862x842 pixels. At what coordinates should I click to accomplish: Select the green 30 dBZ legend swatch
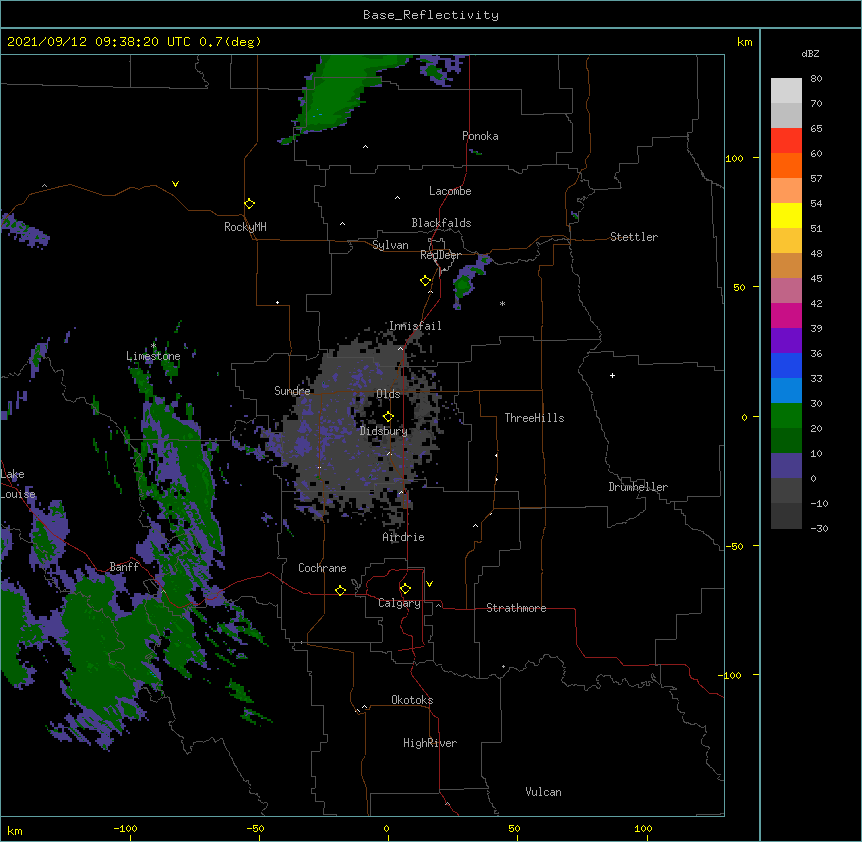786,416
